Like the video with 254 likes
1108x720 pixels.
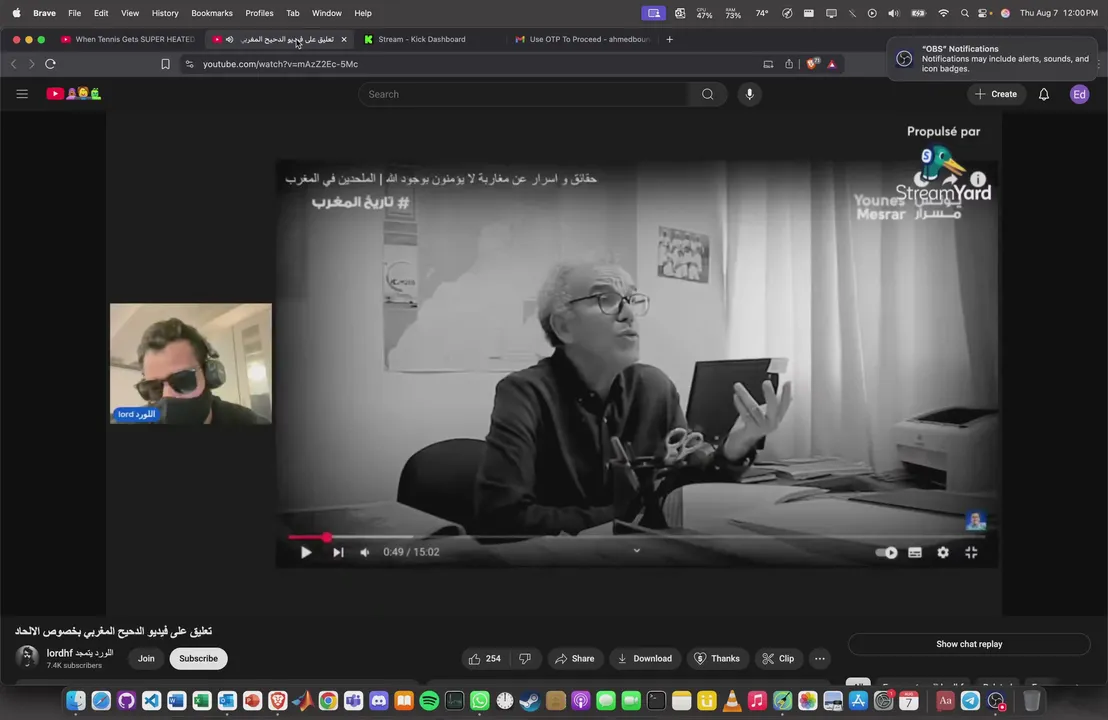(x=485, y=659)
